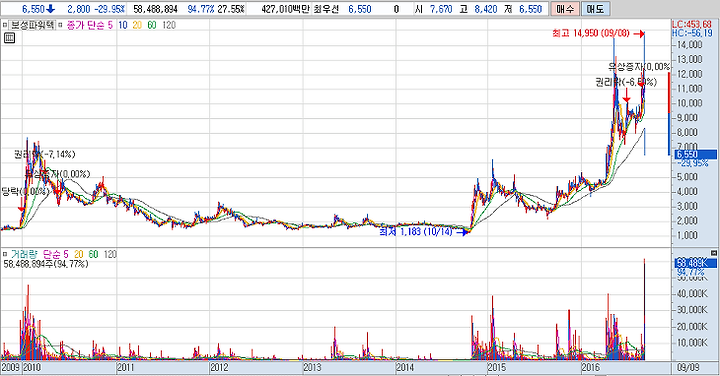
Task: Click the blue down arrow beside 6,550
Action: point(50,9)
